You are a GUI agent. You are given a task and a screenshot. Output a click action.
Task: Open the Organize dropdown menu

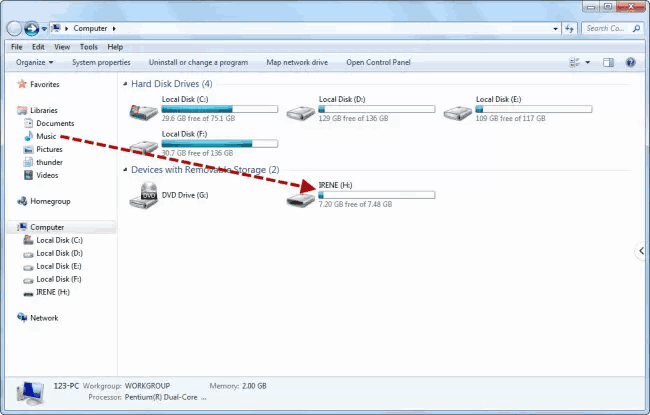point(35,62)
